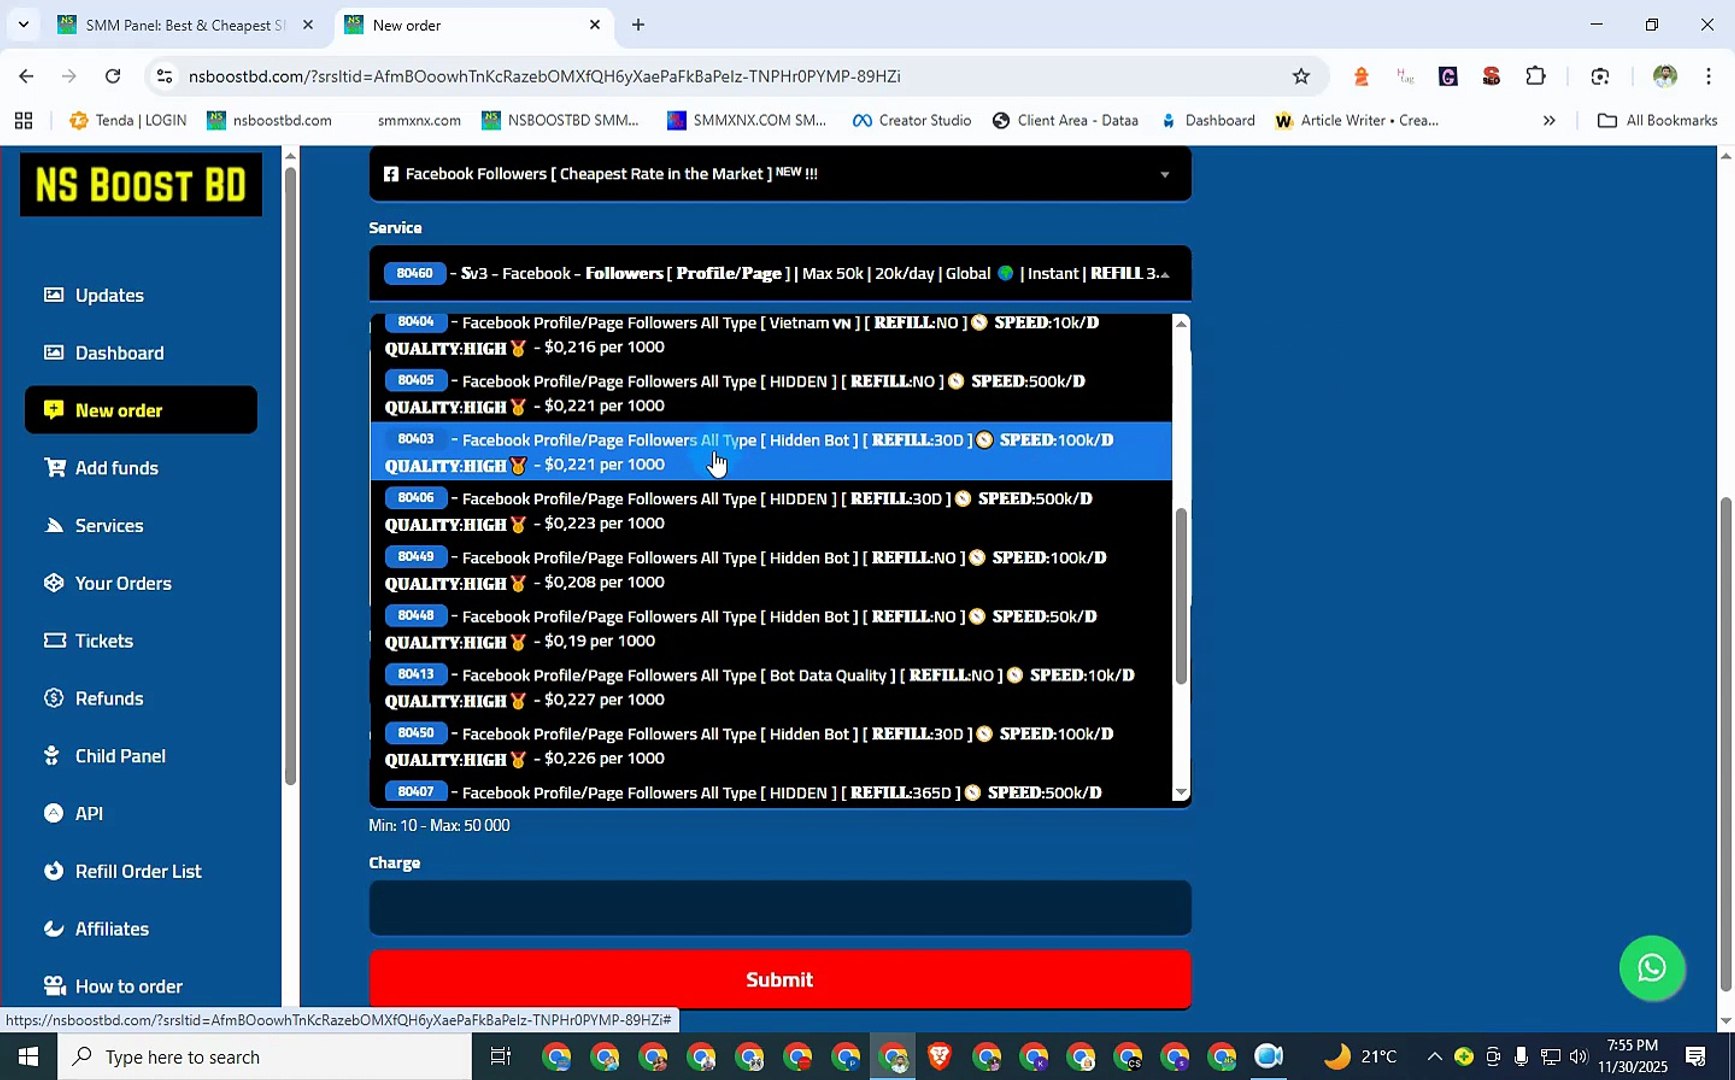Bookmark this page with the star icon
Image resolution: width=1735 pixels, height=1080 pixels.
(1301, 76)
